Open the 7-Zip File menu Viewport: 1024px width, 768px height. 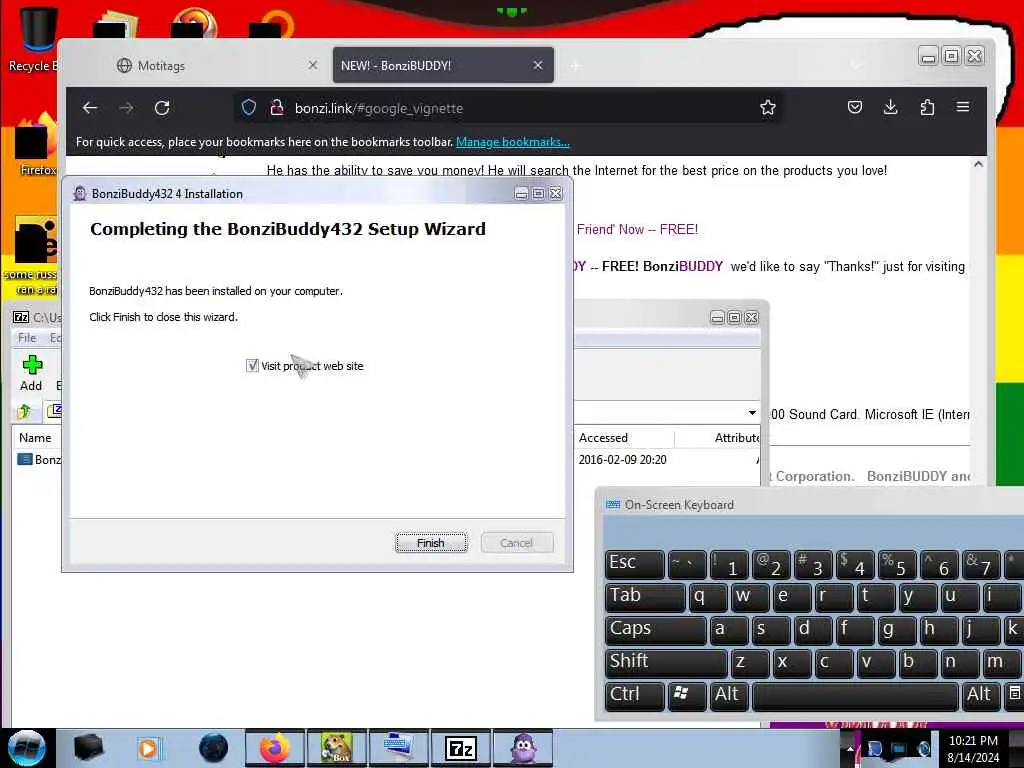coord(27,338)
